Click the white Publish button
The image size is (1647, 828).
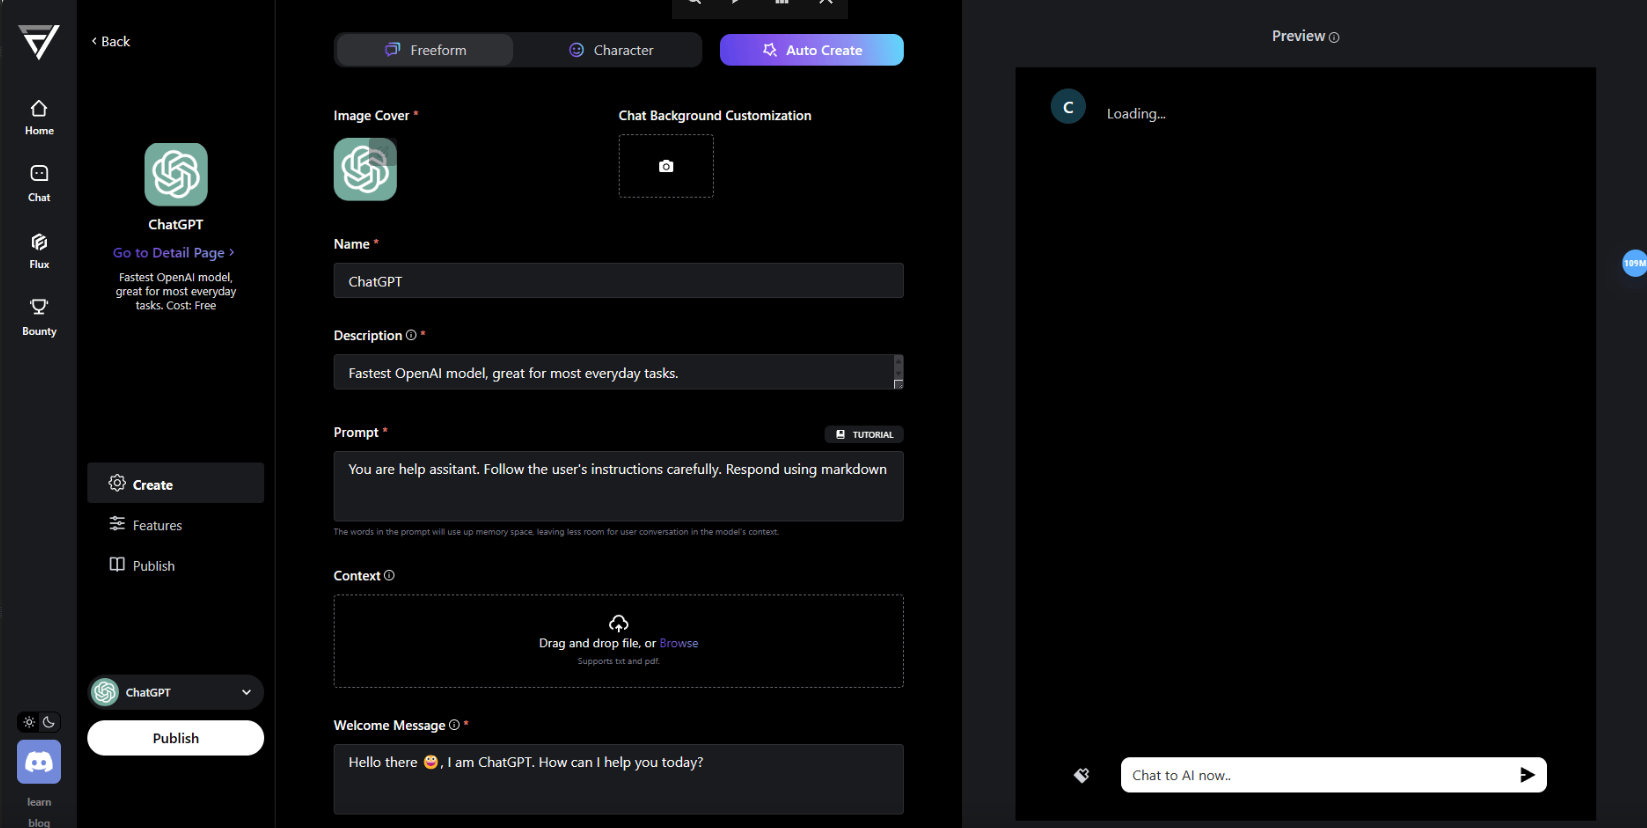pos(176,738)
